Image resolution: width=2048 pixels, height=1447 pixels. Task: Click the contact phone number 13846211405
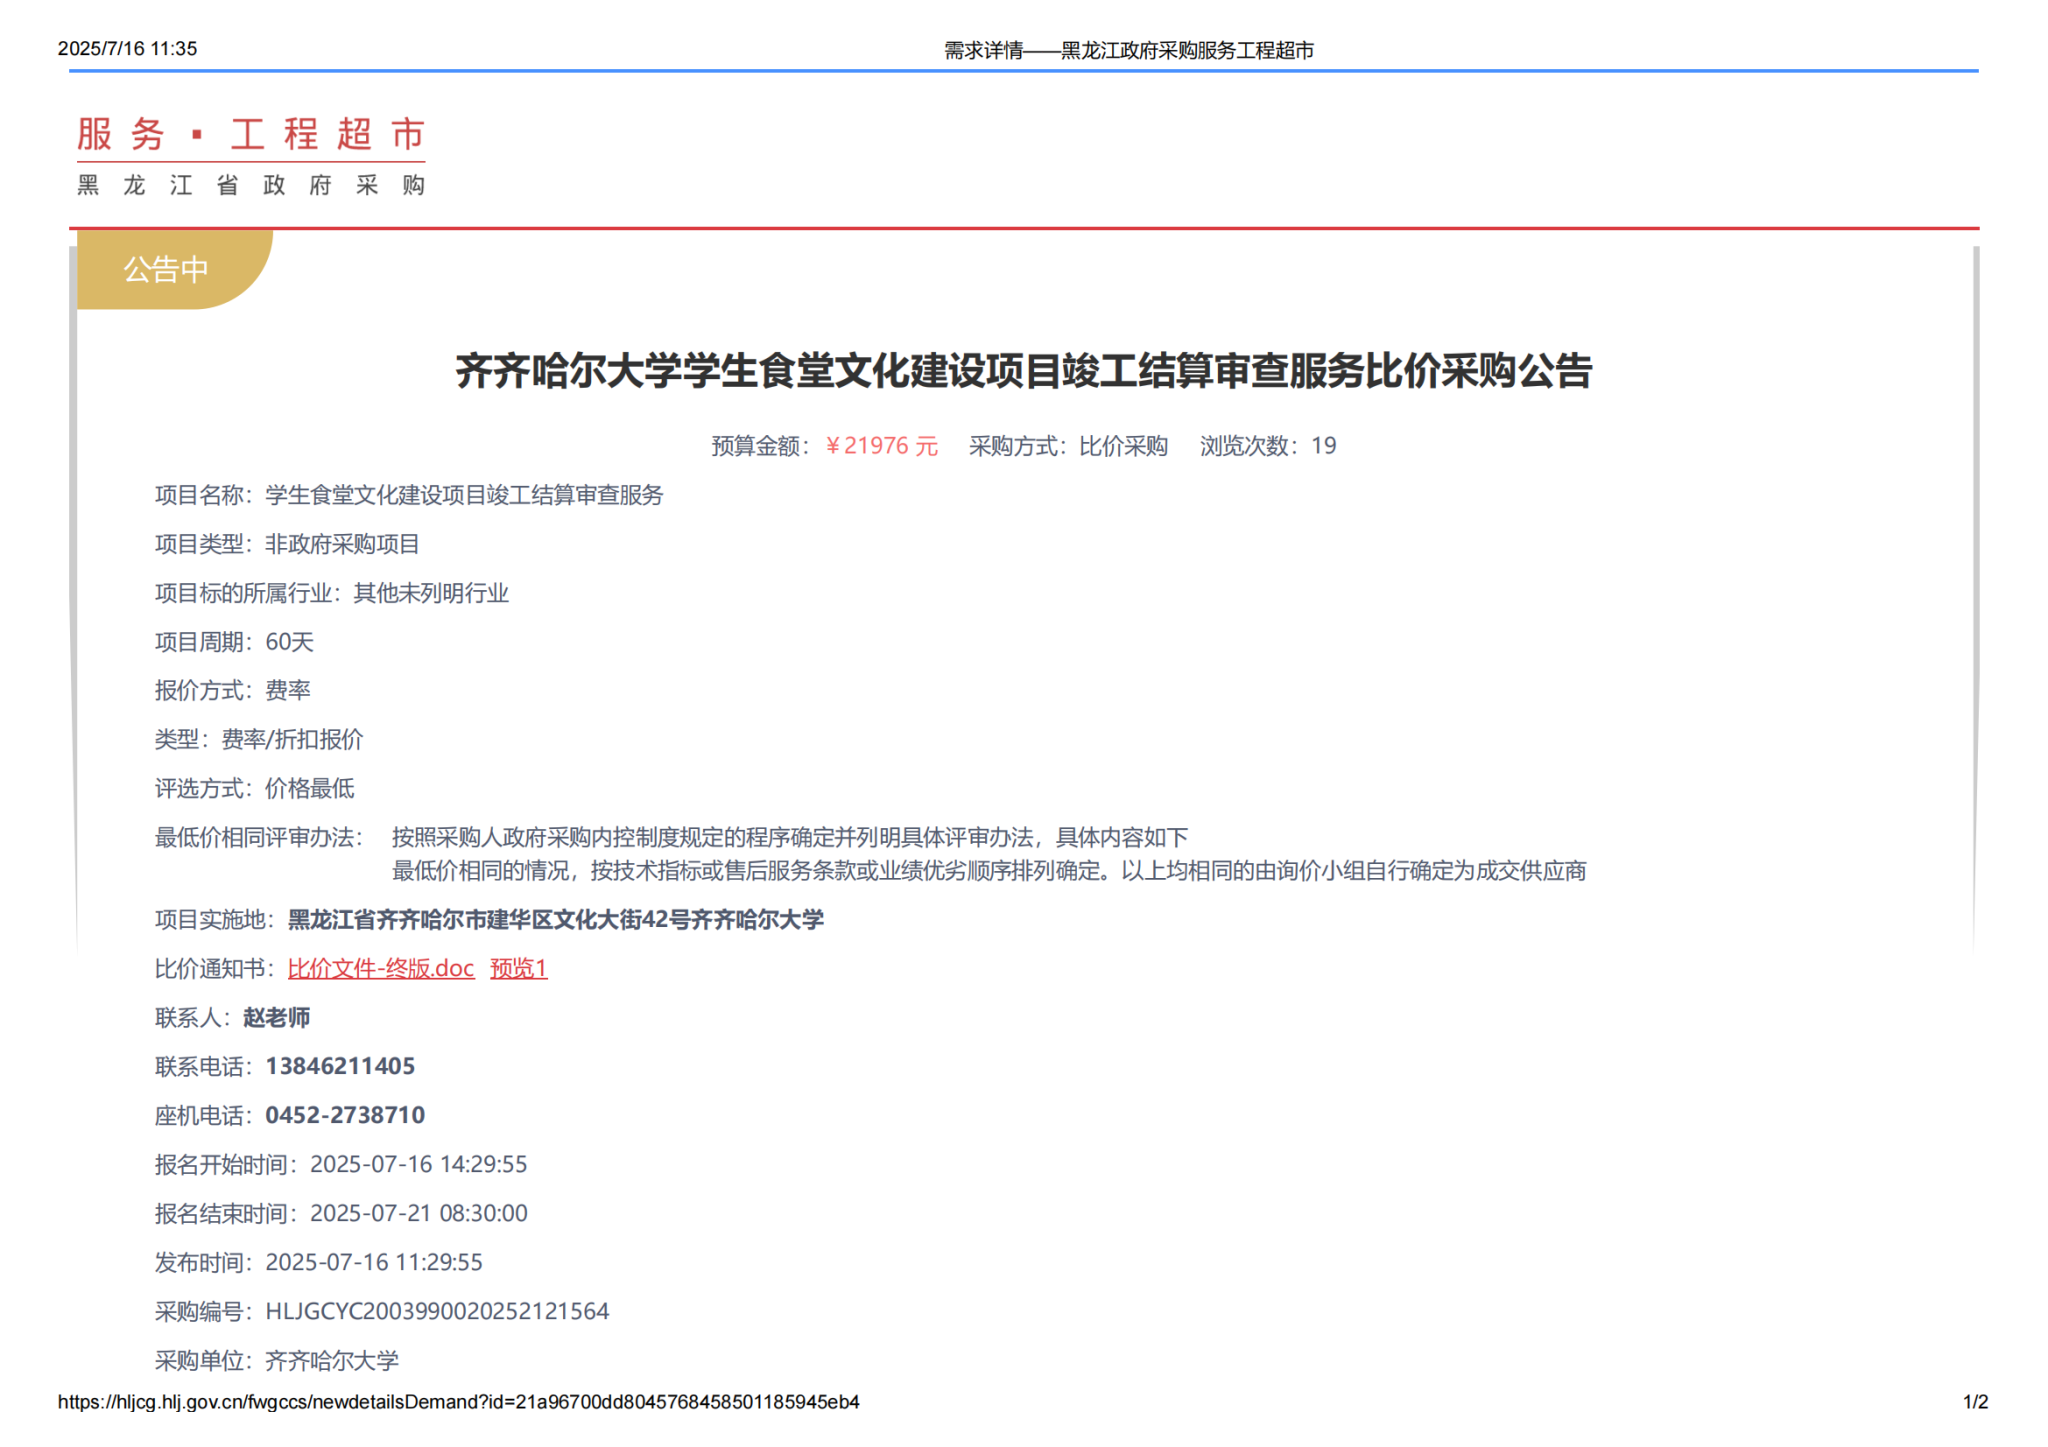tap(340, 1066)
